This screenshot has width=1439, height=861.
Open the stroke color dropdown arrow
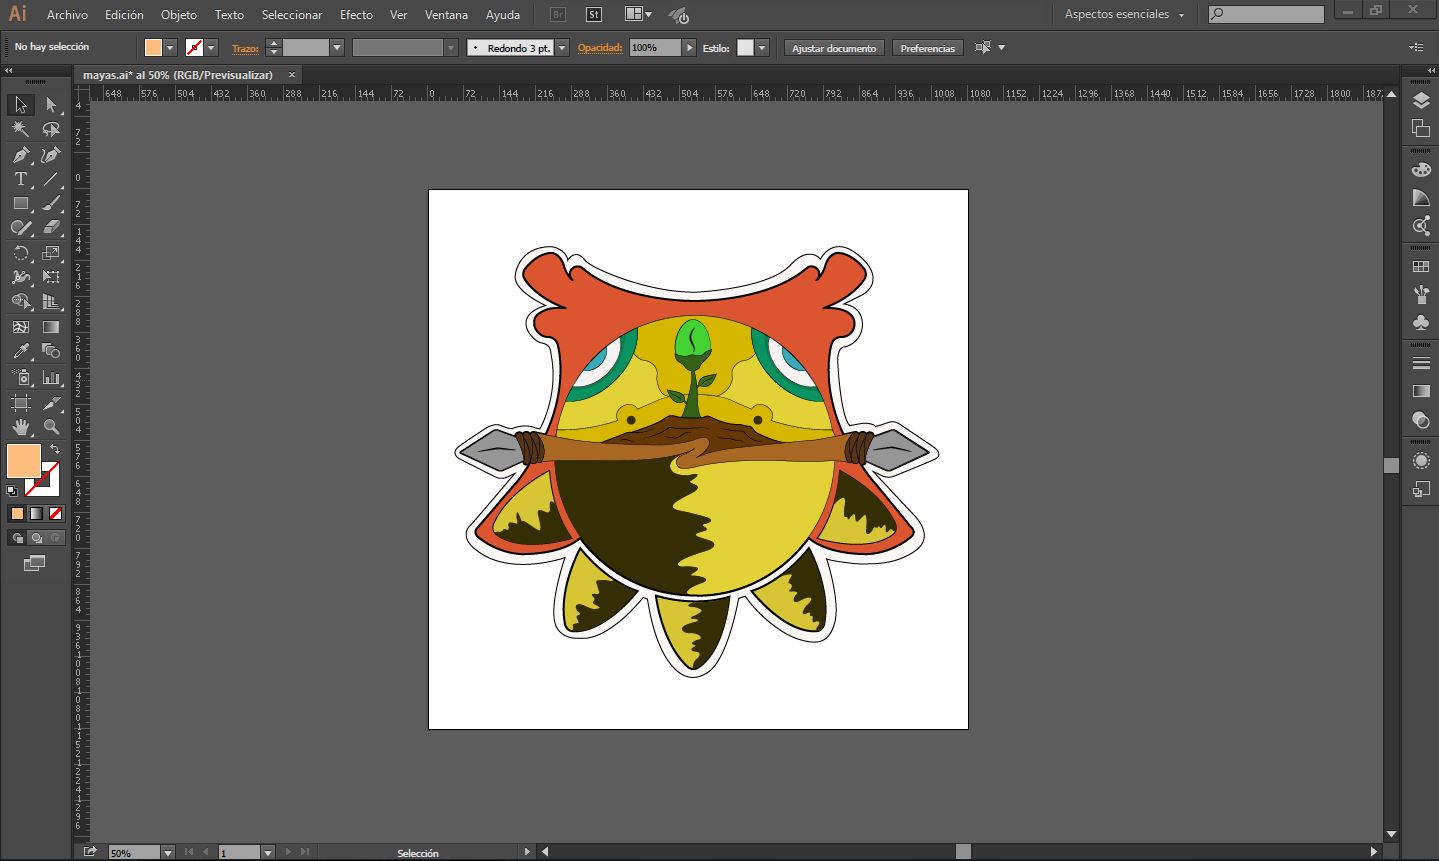tap(212, 48)
